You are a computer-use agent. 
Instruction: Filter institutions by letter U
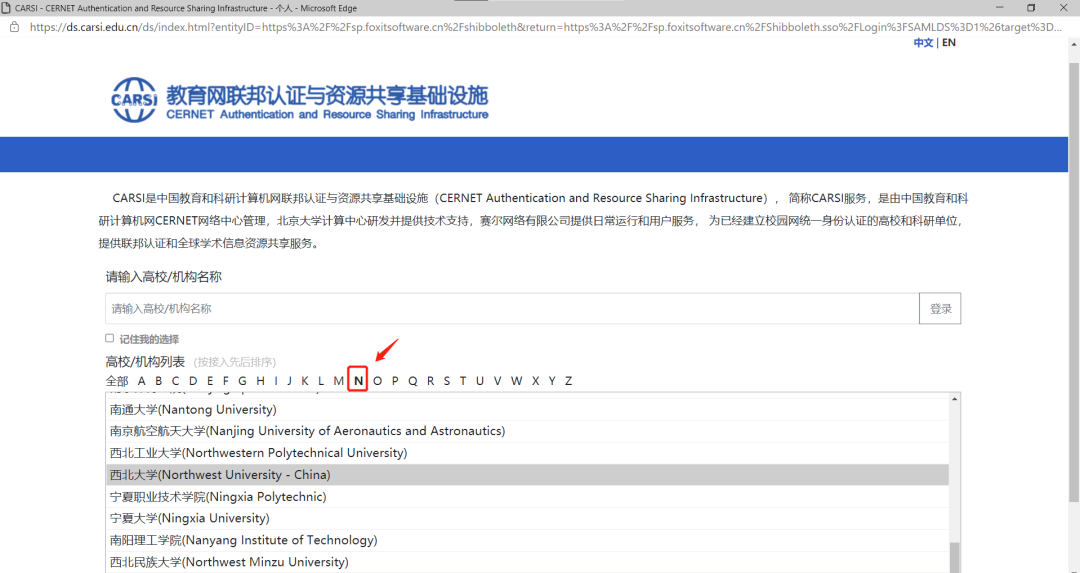(x=480, y=381)
